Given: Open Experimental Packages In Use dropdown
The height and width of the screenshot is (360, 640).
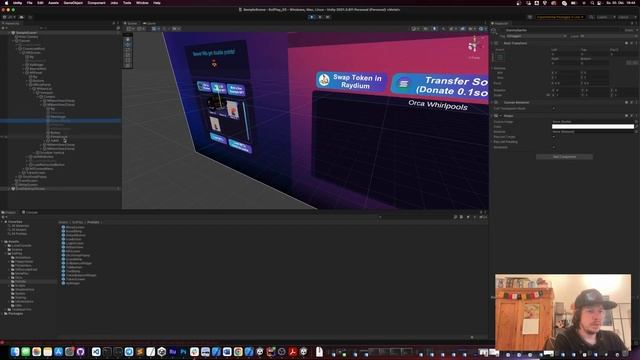Looking at the screenshot, I should 560,17.
